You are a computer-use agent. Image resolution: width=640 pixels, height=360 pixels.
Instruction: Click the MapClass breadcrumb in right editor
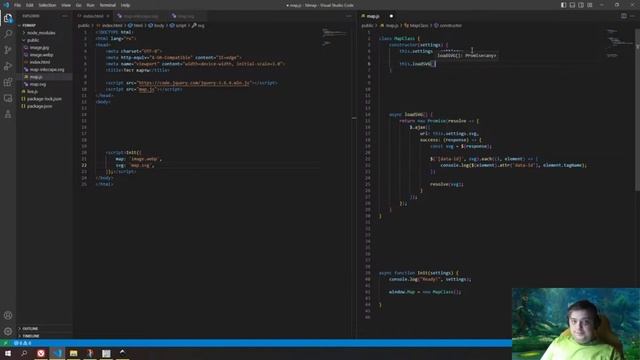tap(417, 25)
